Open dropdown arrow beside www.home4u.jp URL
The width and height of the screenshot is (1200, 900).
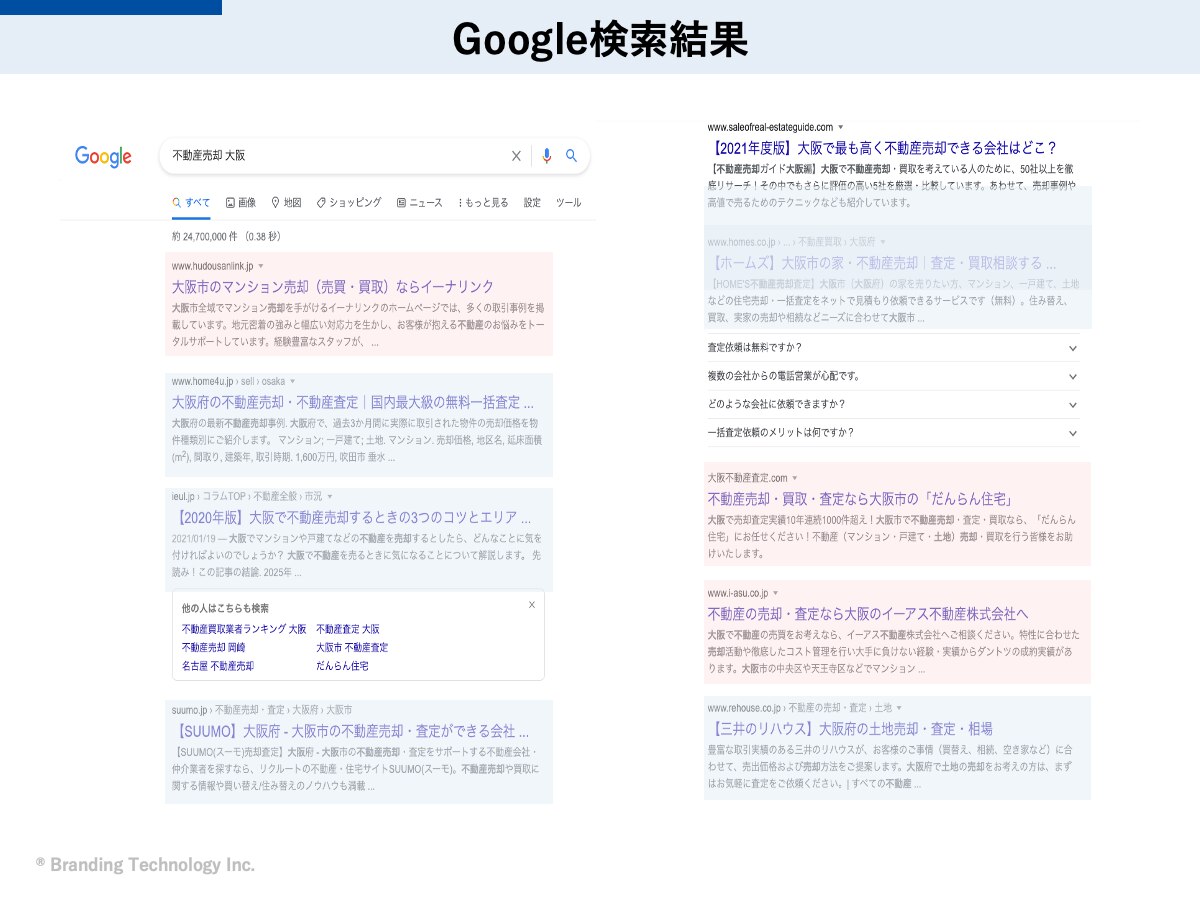(x=293, y=381)
